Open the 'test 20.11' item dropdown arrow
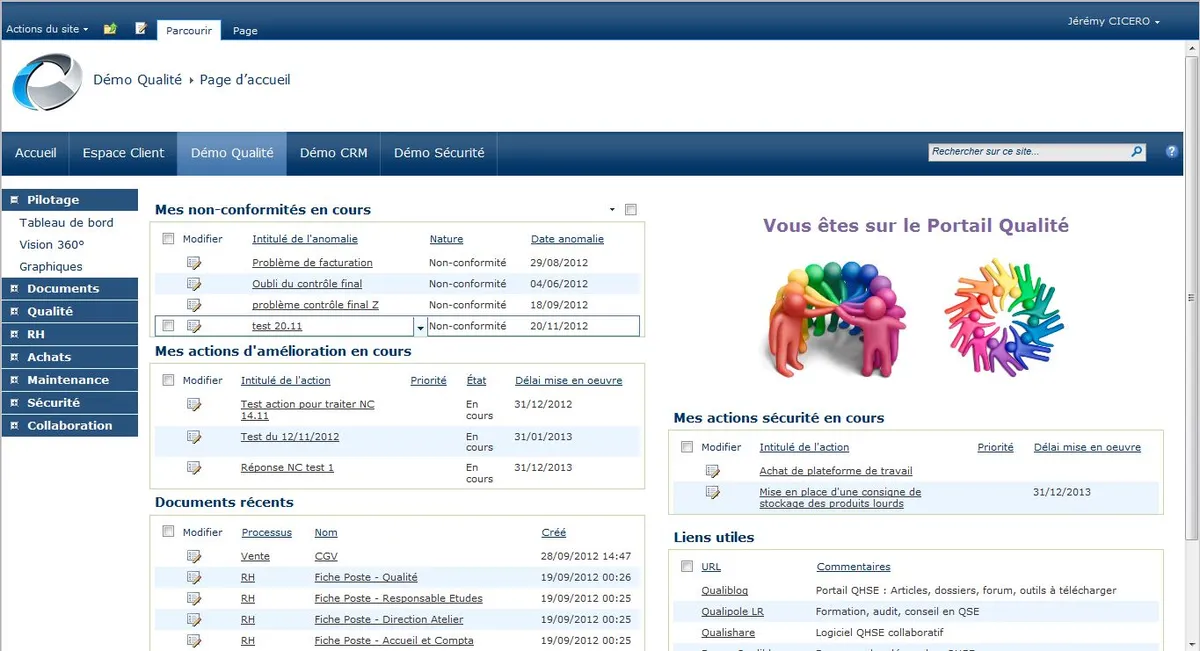The image size is (1200, 651). pyautogui.click(x=420, y=327)
